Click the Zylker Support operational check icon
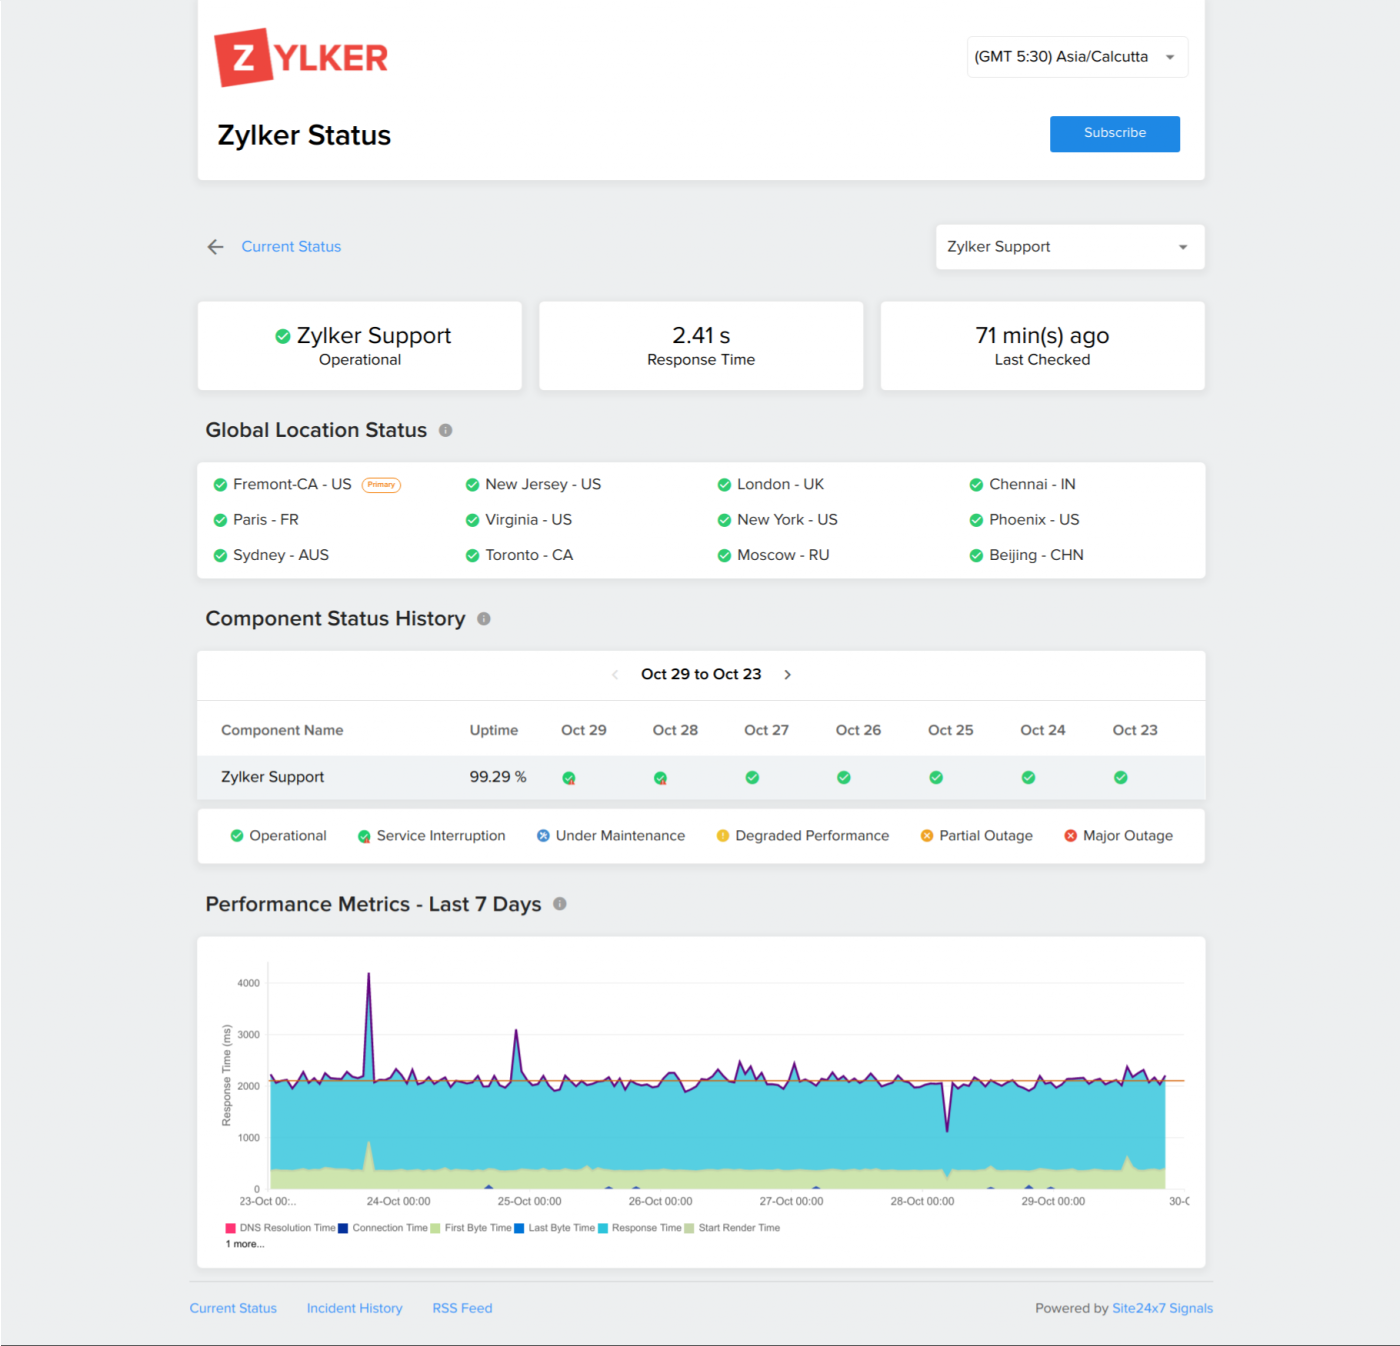The height and width of the screenshot is (1346, 1400). 283,336
